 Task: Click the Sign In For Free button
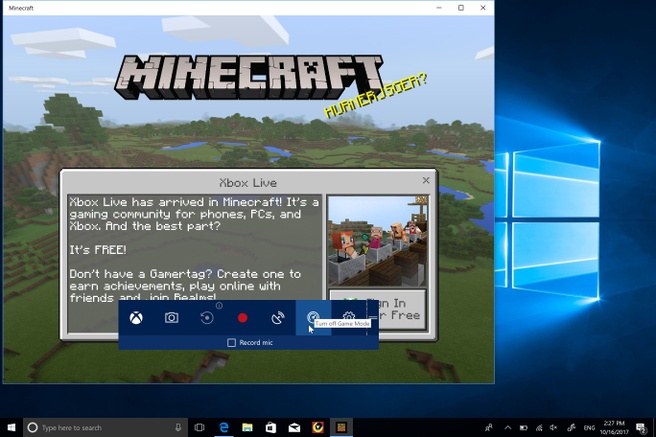pyautogui.click(x=378, y=309)
